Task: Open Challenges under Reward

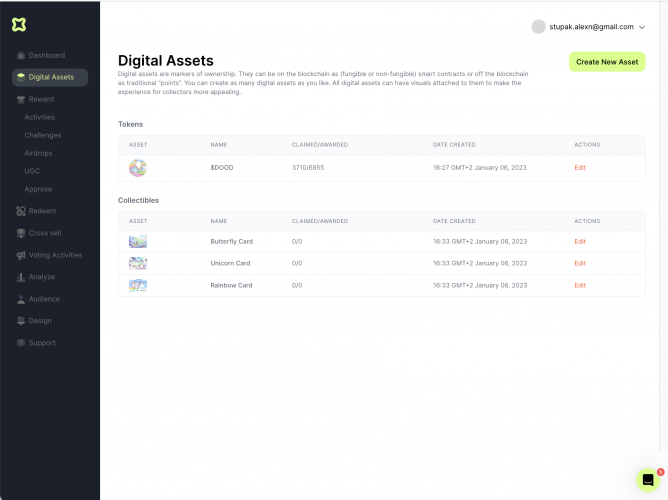Action: pos(43,135)
